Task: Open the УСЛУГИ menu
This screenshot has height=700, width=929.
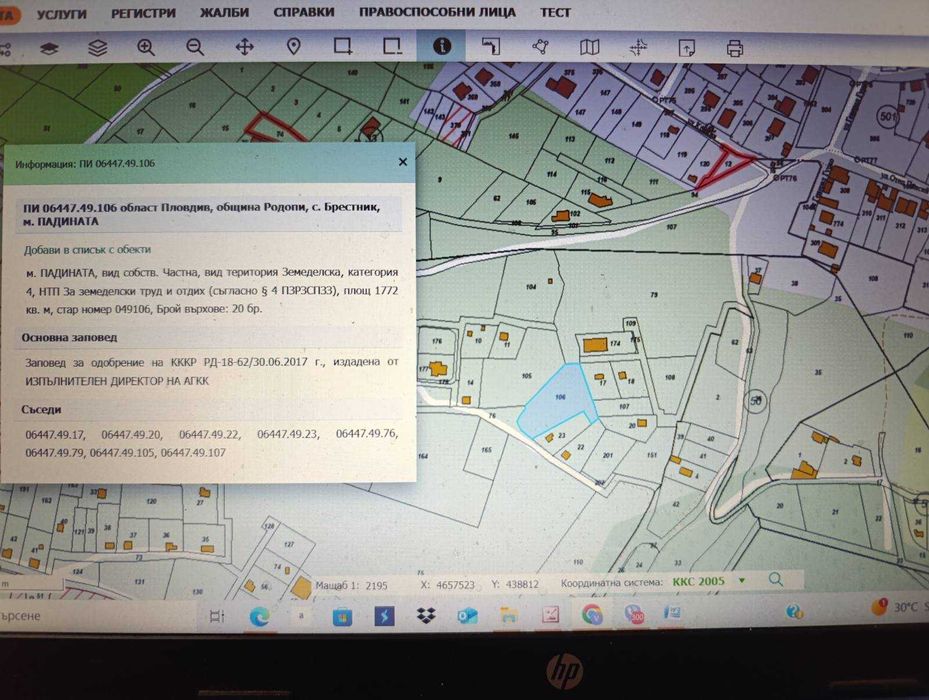Action: pos(62,14)
